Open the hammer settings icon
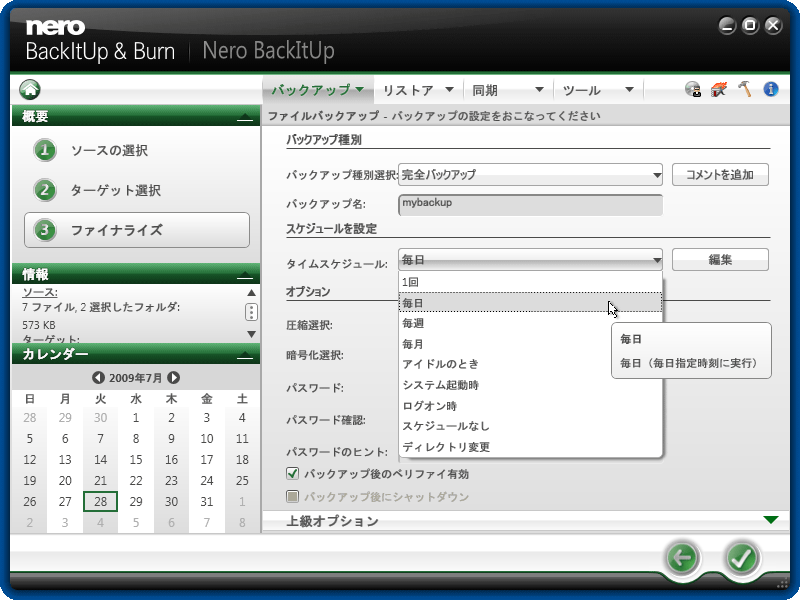Image resolution: width=800 pixels, height=600 pixels. pyautogui.click(x=744, y=89)
